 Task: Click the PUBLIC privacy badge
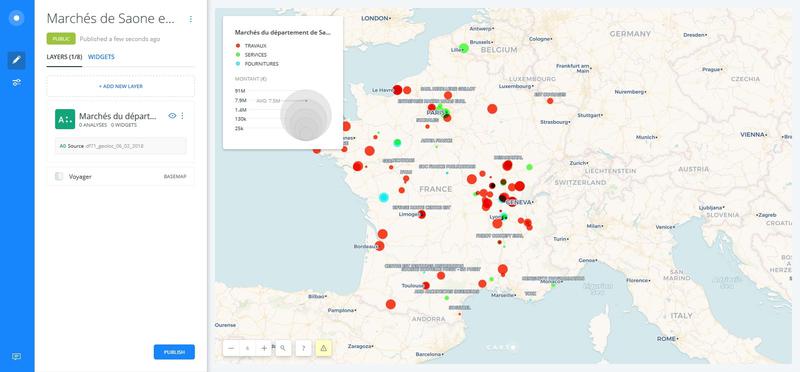pyautogui.click(x=61, y=39)
